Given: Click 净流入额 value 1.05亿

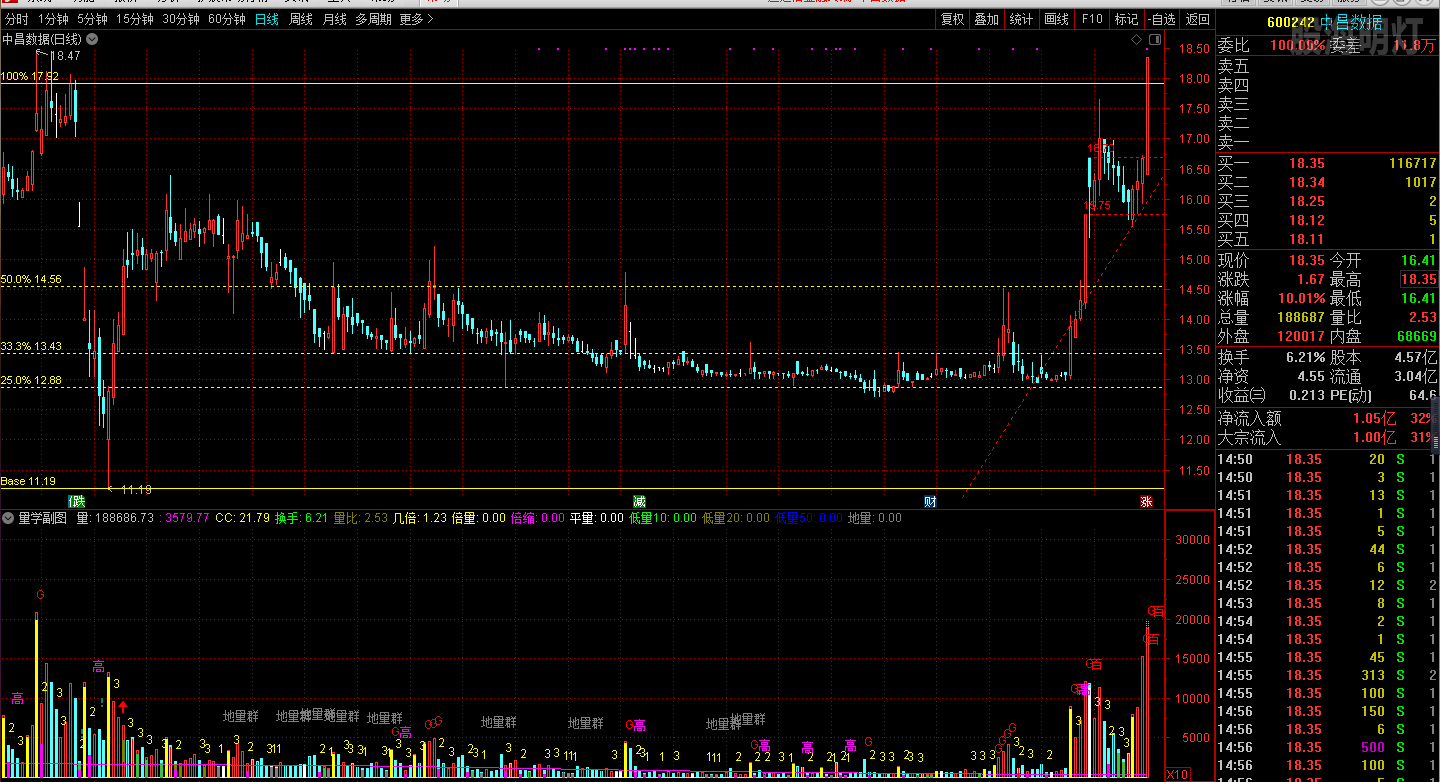Looking at the screenshot, I should (1374, 418).
